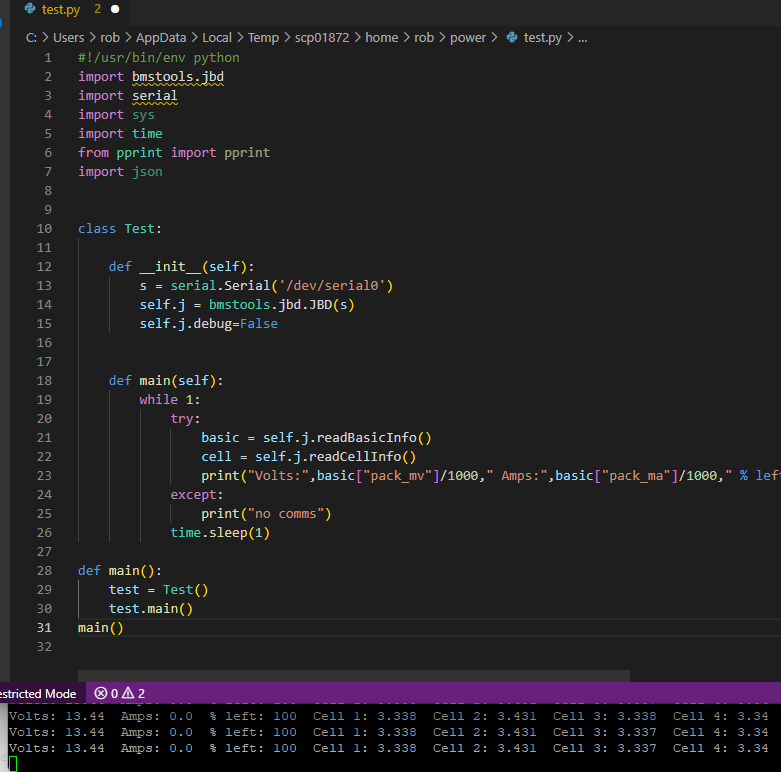Click 'def __init__(self):' definition
This screenshot has height=772, width=781.
(181, 266)
